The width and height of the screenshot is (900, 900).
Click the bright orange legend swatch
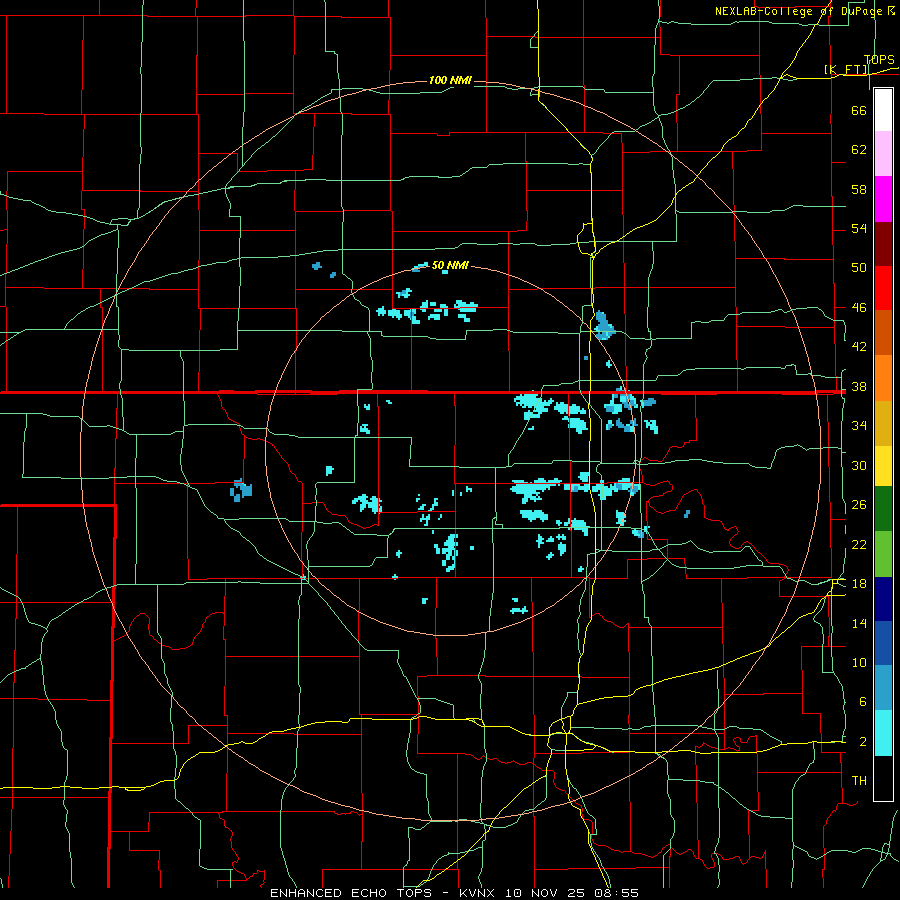(x=883, y=378)
